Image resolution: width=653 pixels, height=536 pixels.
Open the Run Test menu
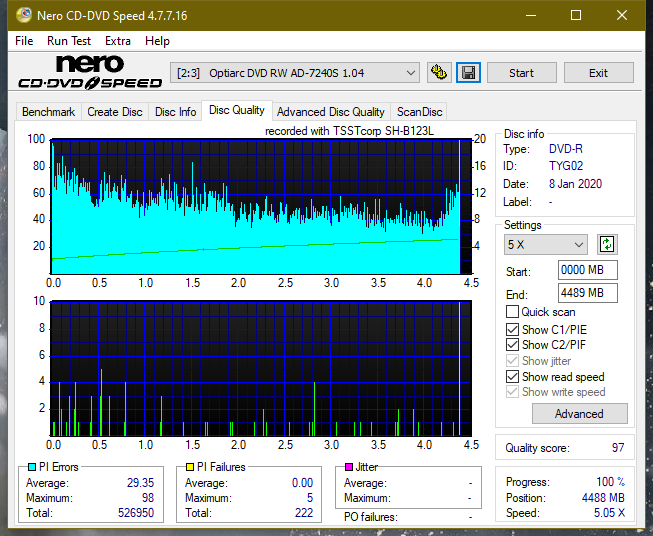pyautogui.click(x=69, y=41)
